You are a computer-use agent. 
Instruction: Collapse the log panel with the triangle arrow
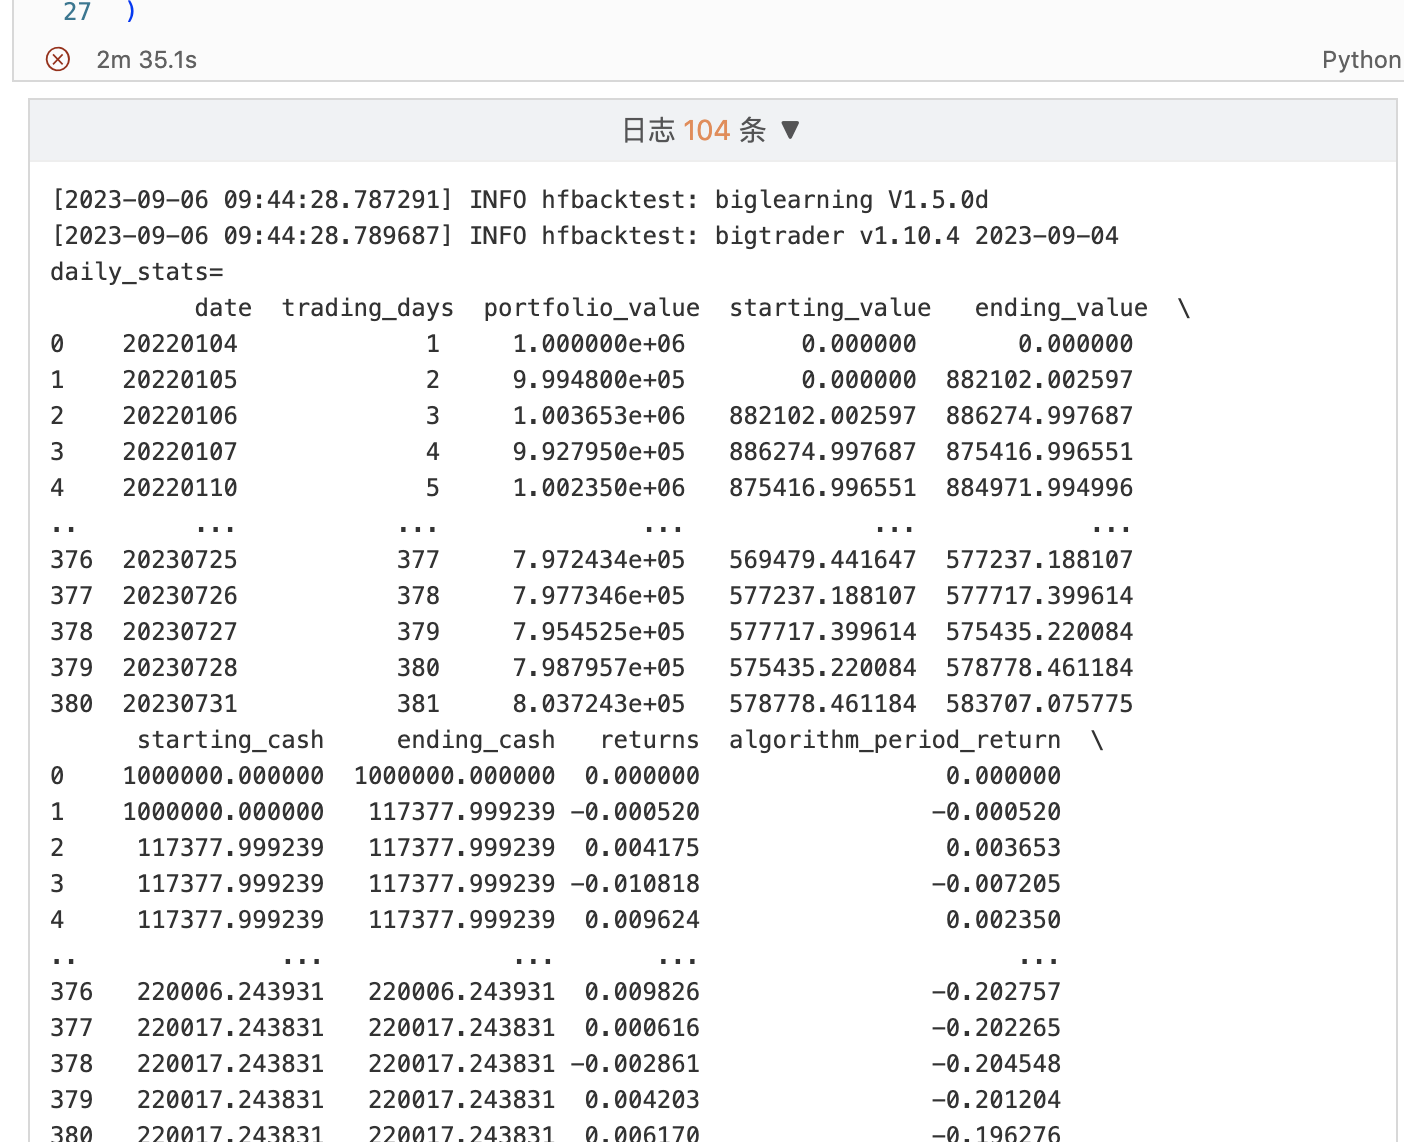pos(790,130)
